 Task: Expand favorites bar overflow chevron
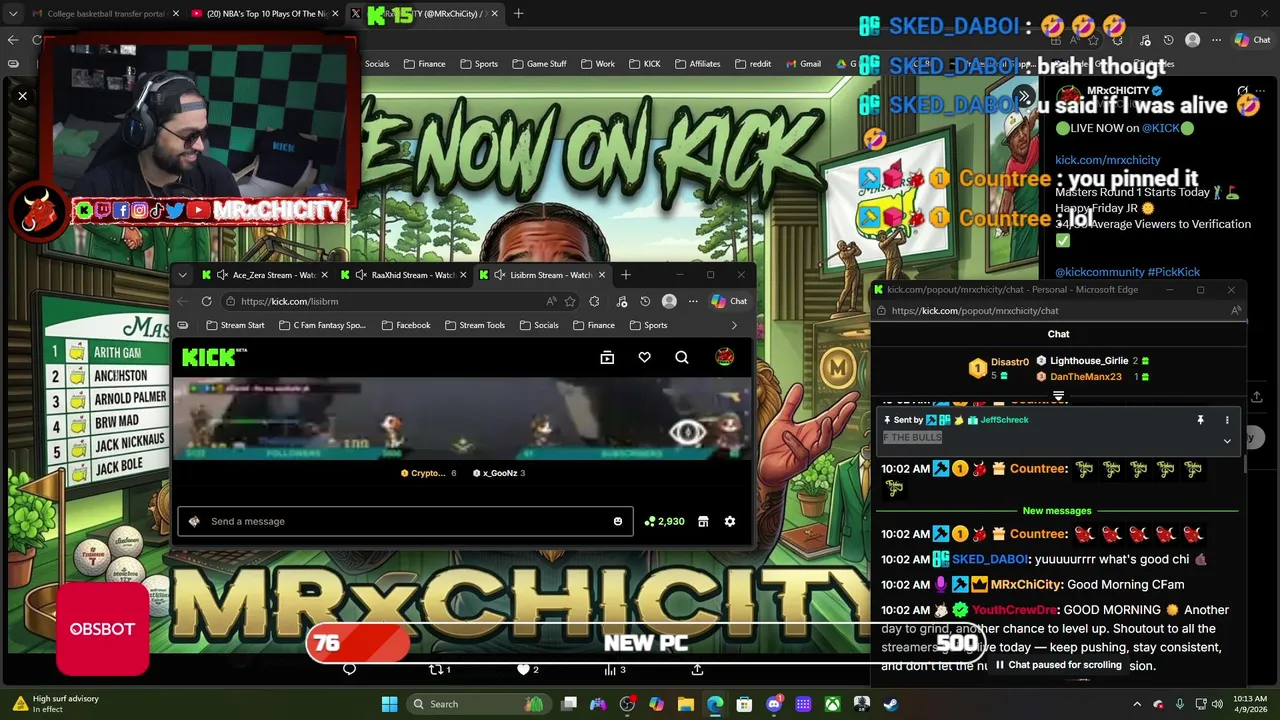click(x=734, y=325)
